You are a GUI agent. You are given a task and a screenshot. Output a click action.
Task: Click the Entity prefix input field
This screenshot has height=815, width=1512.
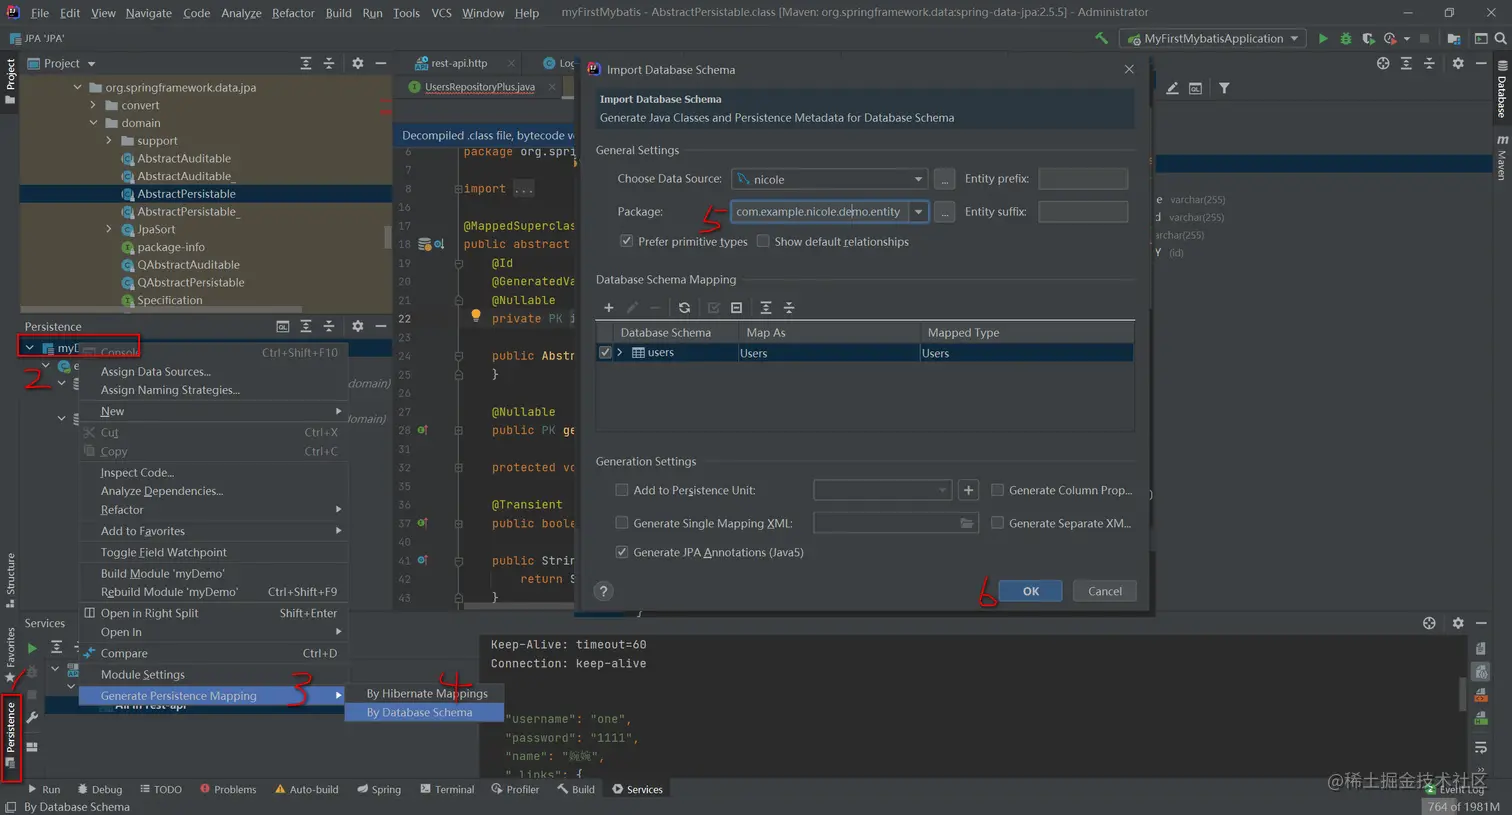point(1082,179)
